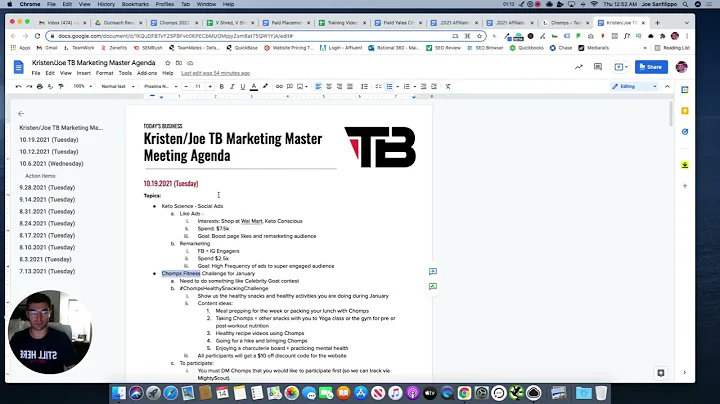Open the Editing mode dropdown
The height and width of the screenshot is (404, 720).
635,86
